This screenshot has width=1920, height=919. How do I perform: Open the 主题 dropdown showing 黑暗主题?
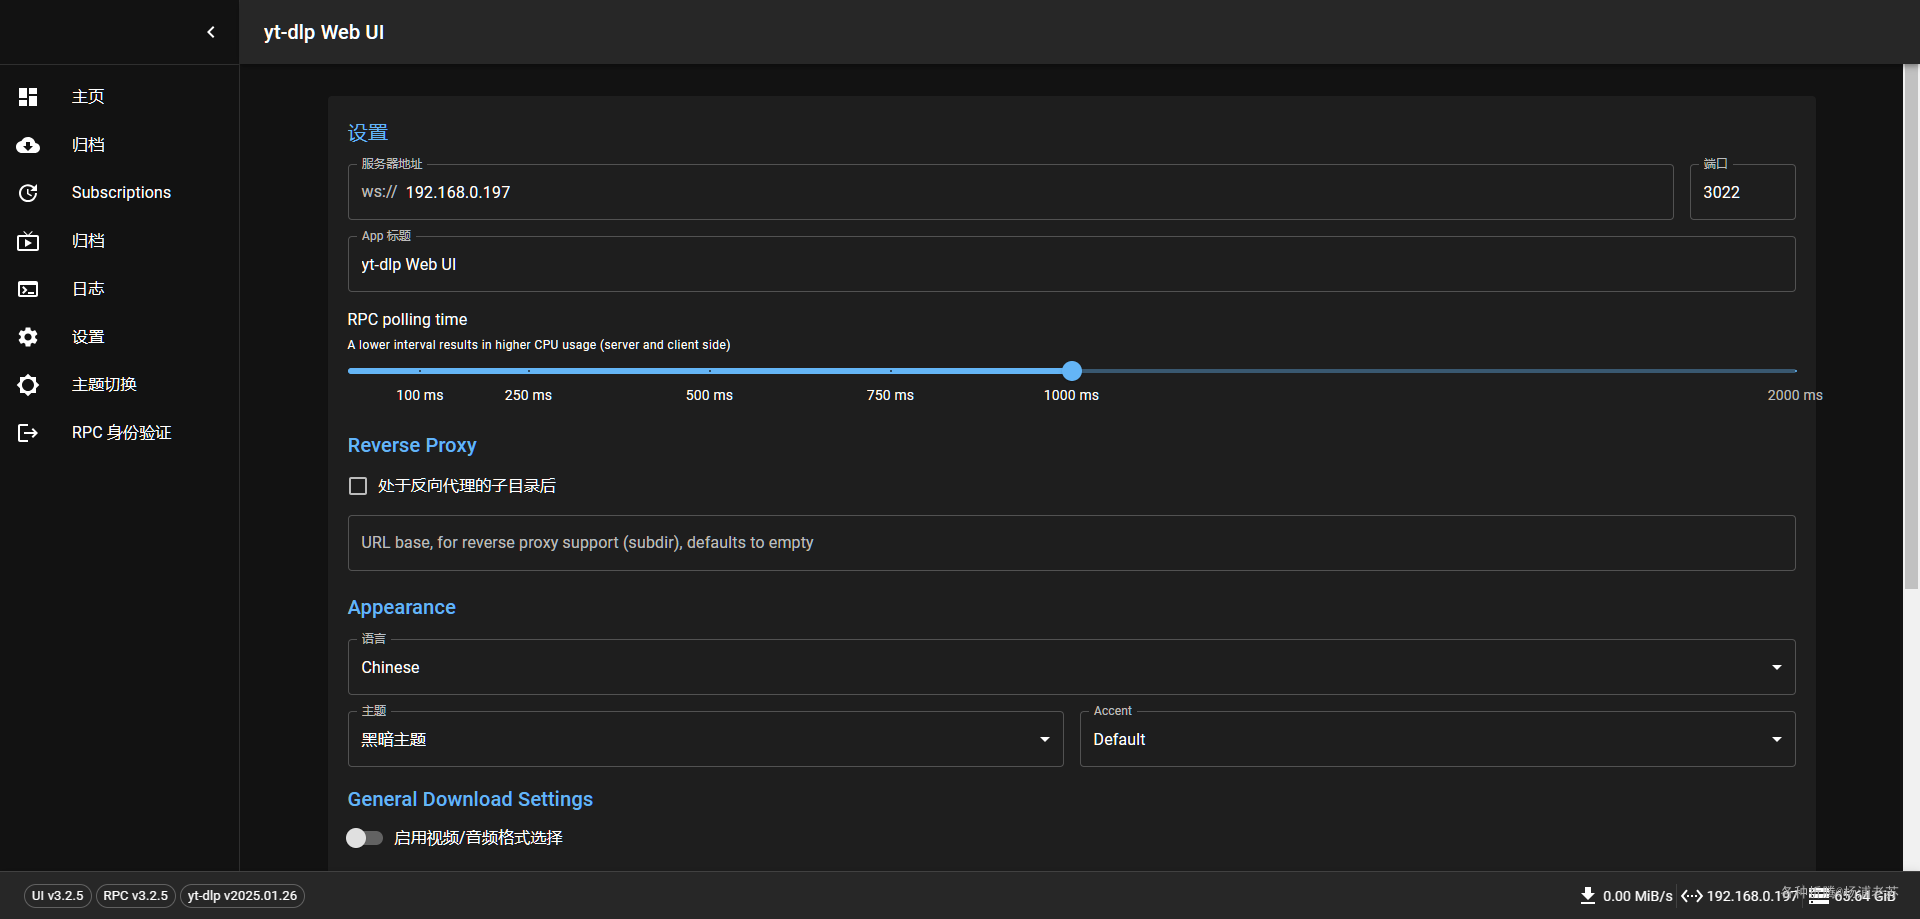(x=705, y=739)
